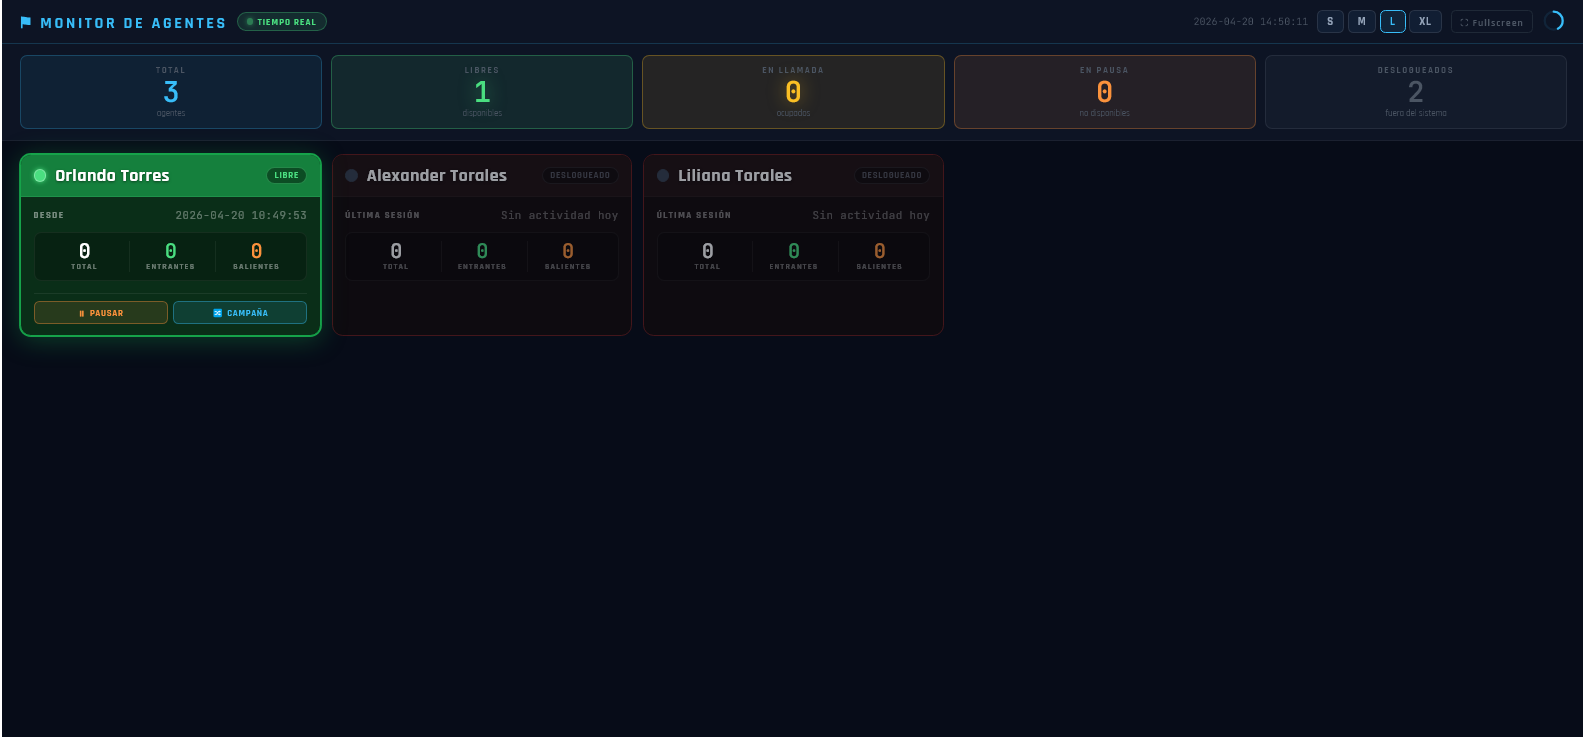
Task: Click the Total agentes summary card
Action: (171, 92)
